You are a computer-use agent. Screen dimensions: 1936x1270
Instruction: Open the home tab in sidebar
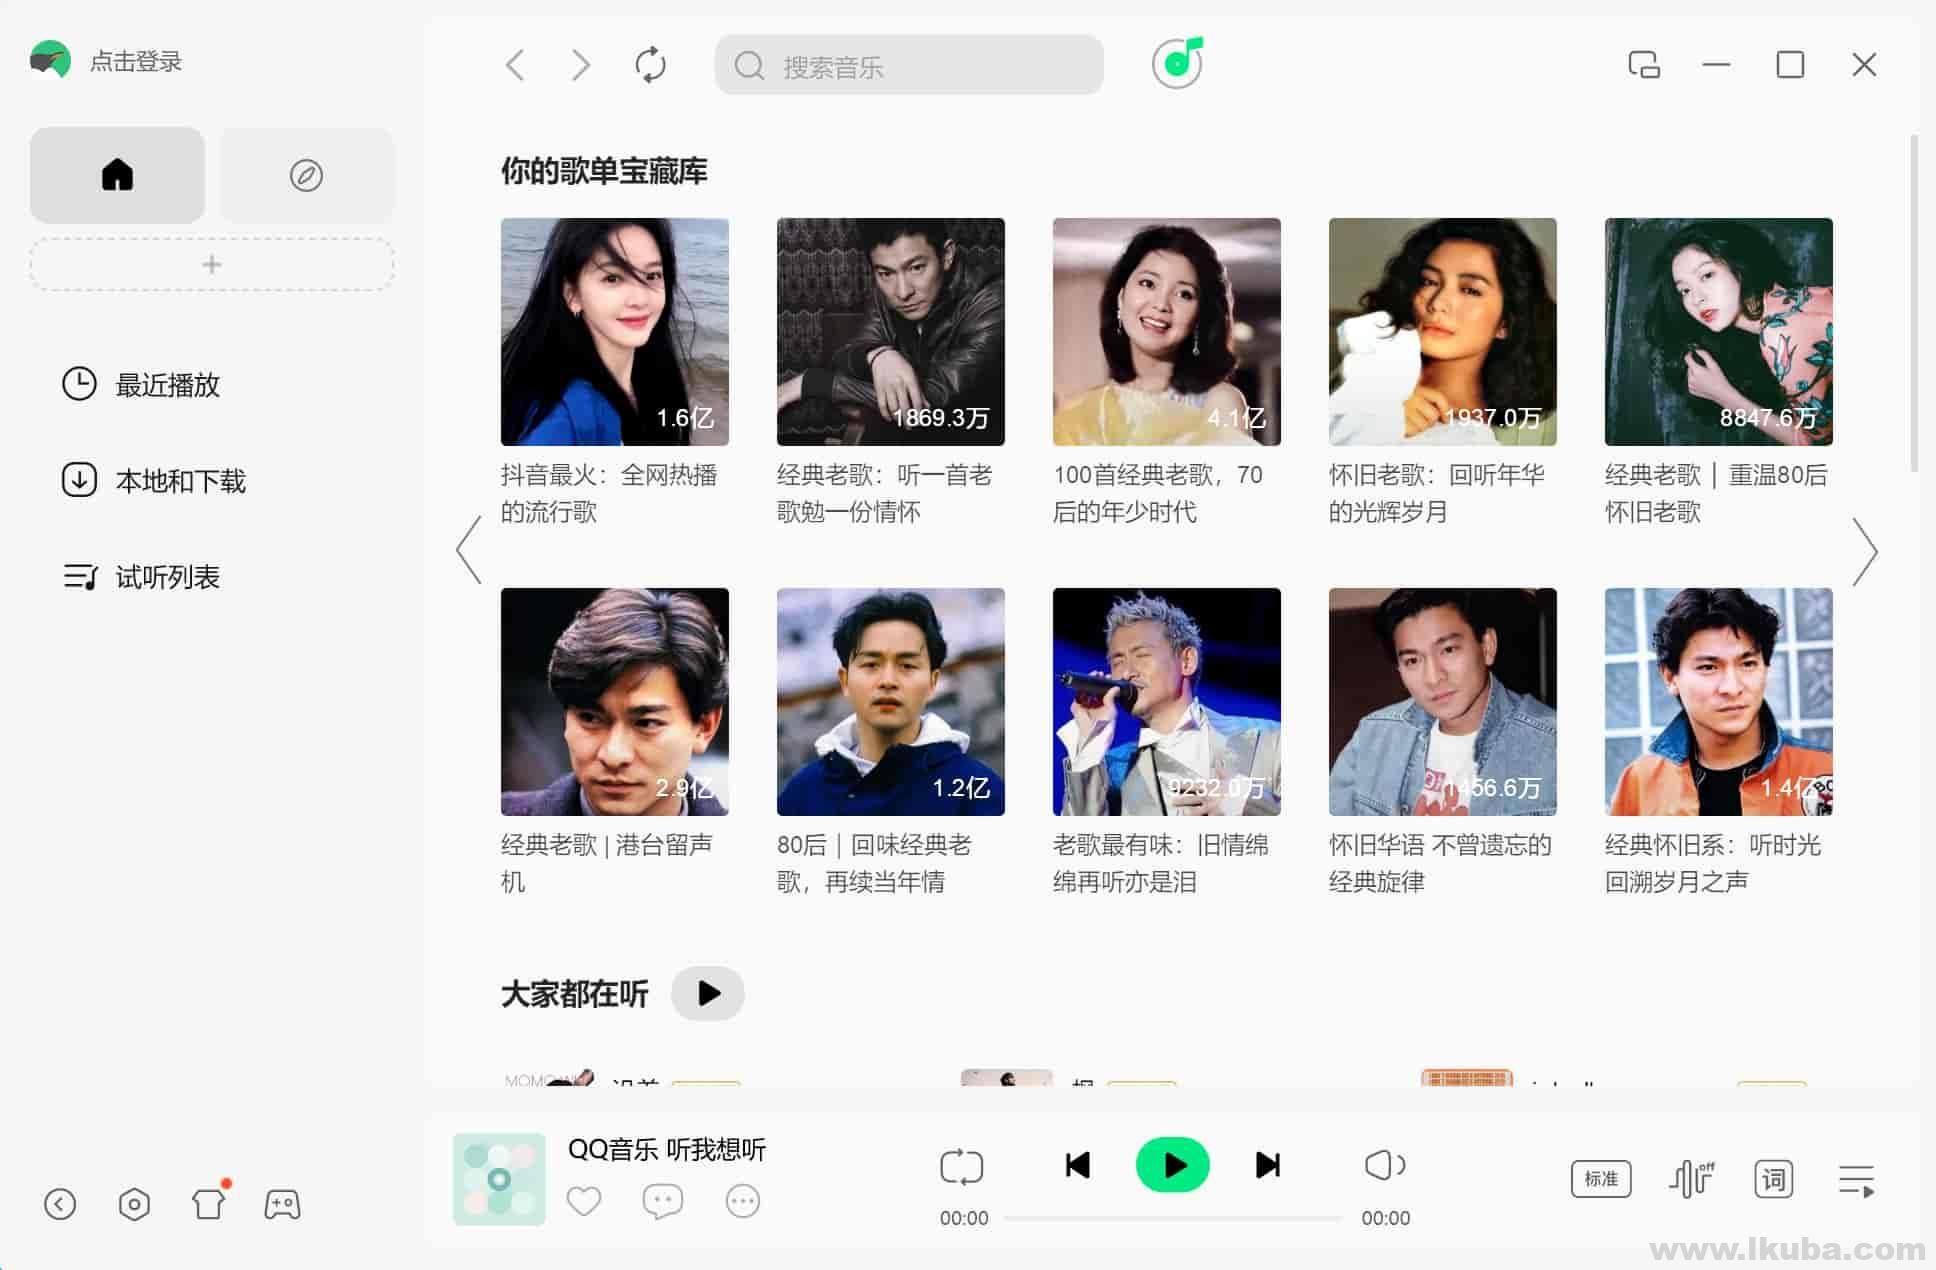pos(117,175)
